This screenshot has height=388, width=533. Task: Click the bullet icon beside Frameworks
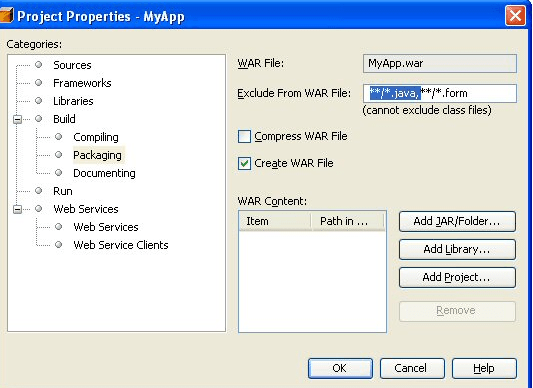coord(39,83)
